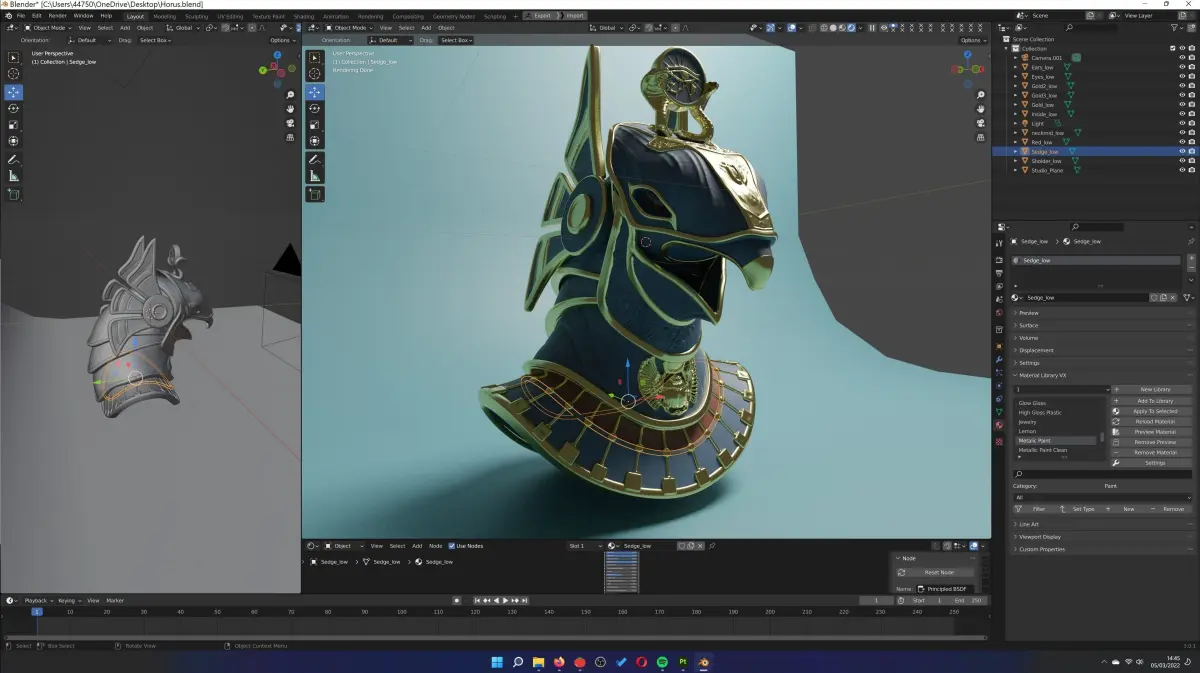The width and height of the screenshot is (1200, 673).
Task: Expand the Displacement panel
Action: [1103, 350]
